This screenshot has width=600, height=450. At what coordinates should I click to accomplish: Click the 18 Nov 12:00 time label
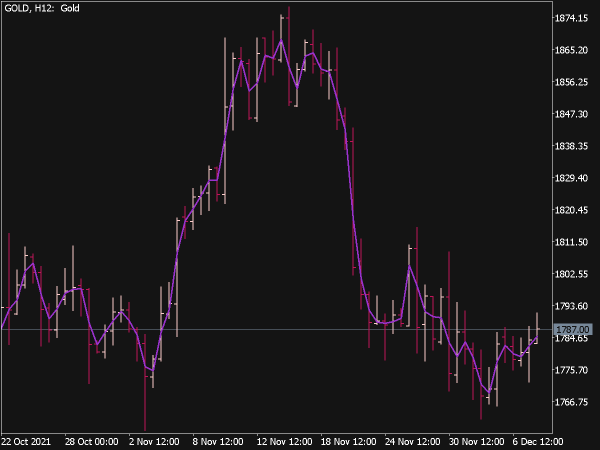tap(348, 442)
